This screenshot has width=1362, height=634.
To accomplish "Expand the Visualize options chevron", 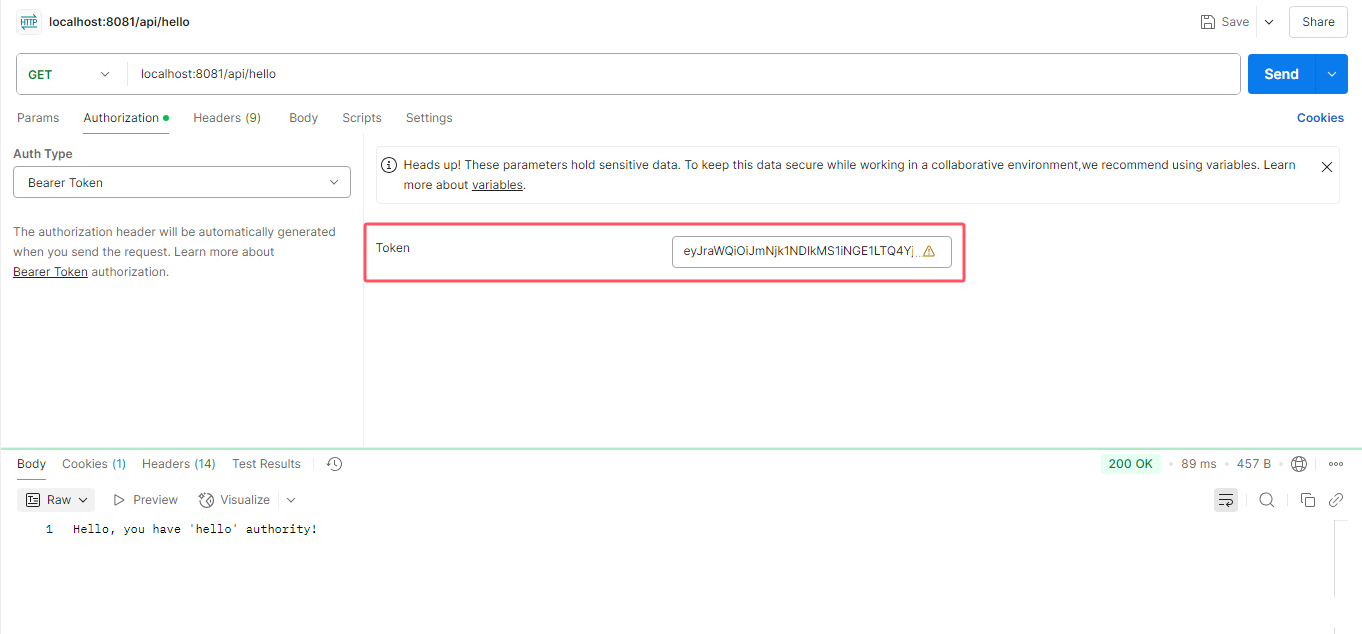I will [x=291, y=500].
